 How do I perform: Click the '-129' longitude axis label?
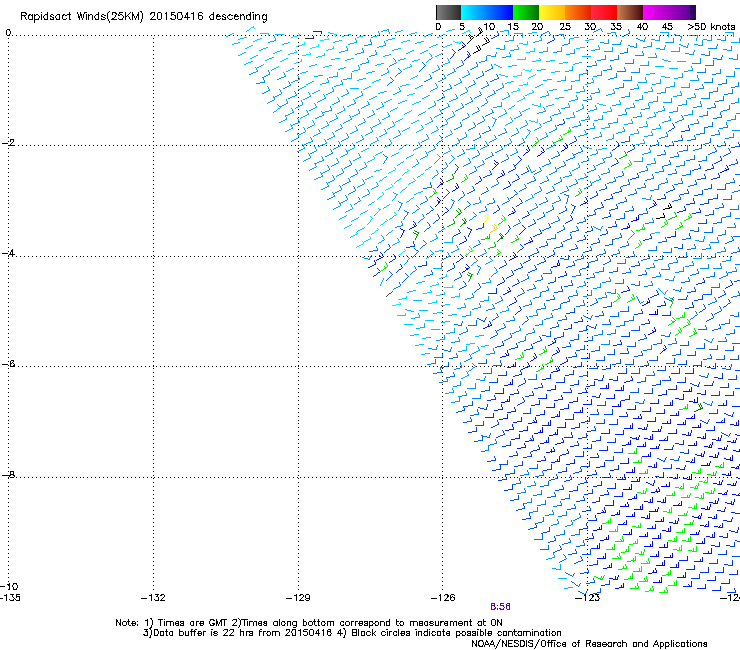pyautogui.click(x=298, y=598)
